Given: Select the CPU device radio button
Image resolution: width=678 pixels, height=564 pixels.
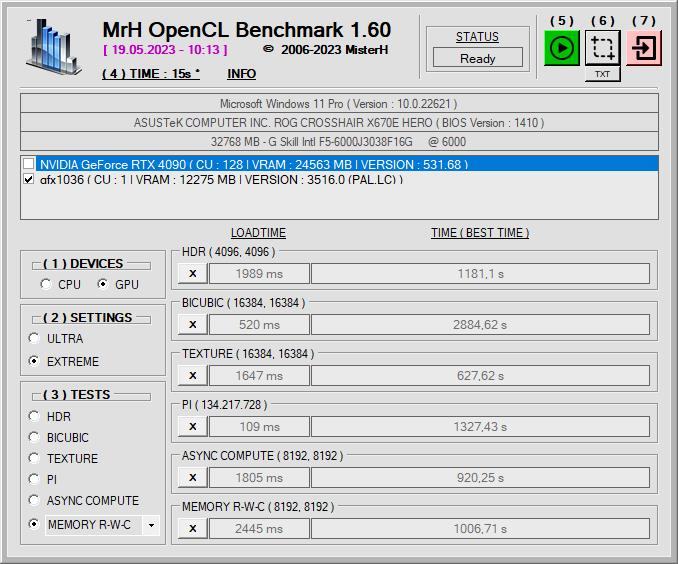Looking at the screenshot, I should 45,284.
